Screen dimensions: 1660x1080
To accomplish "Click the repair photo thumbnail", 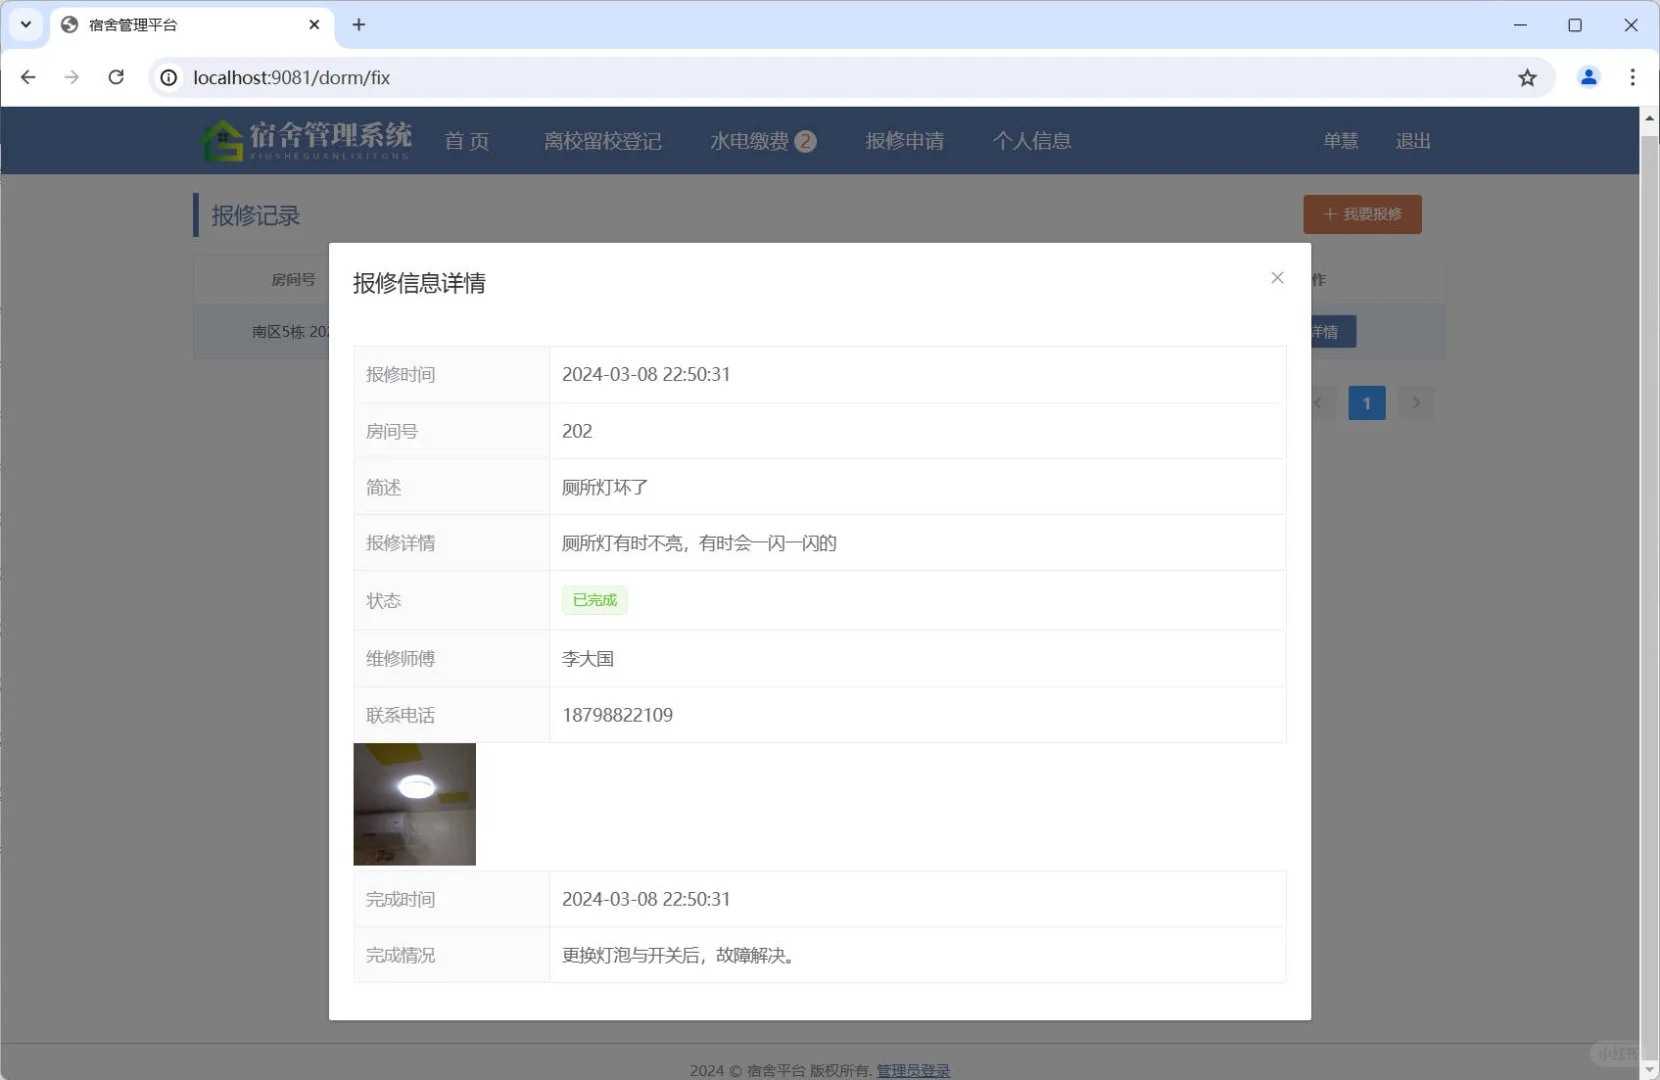I will pos(414,803).
